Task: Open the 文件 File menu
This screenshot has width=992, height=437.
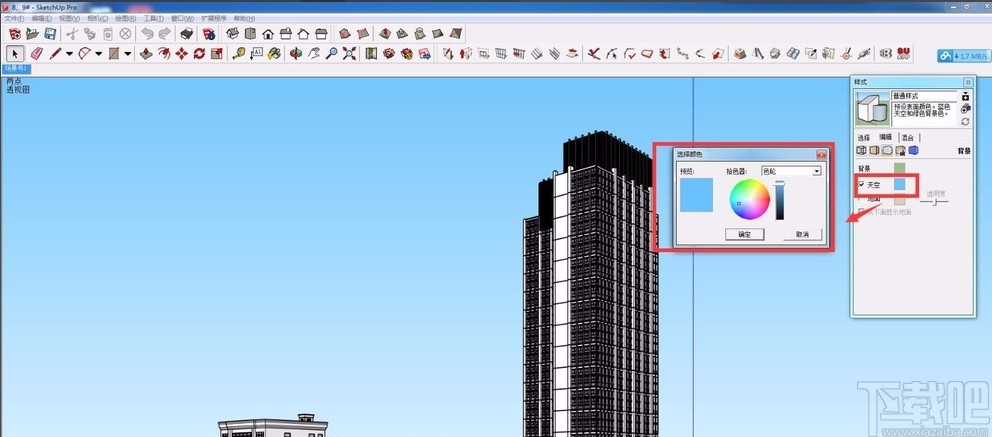Action: coord(14,18)
